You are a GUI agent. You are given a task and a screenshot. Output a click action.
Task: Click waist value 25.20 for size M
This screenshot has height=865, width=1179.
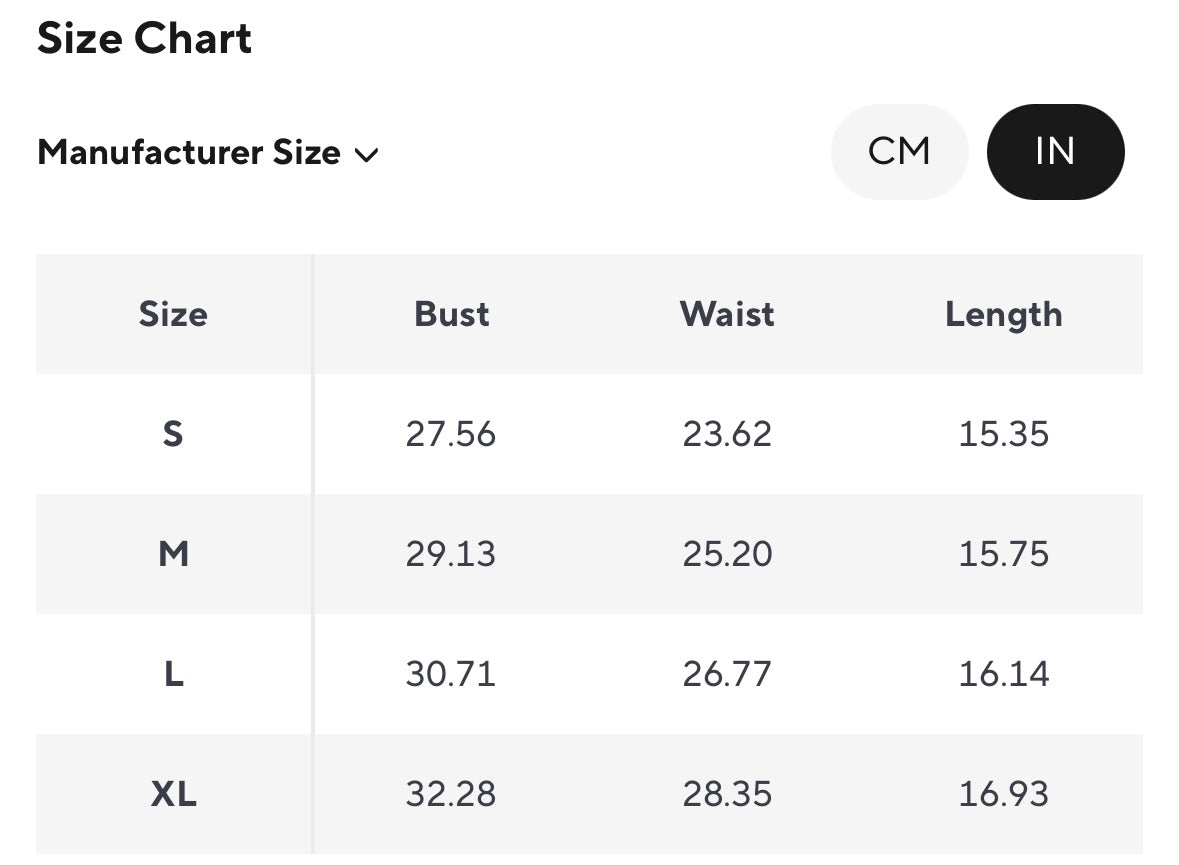727,554
